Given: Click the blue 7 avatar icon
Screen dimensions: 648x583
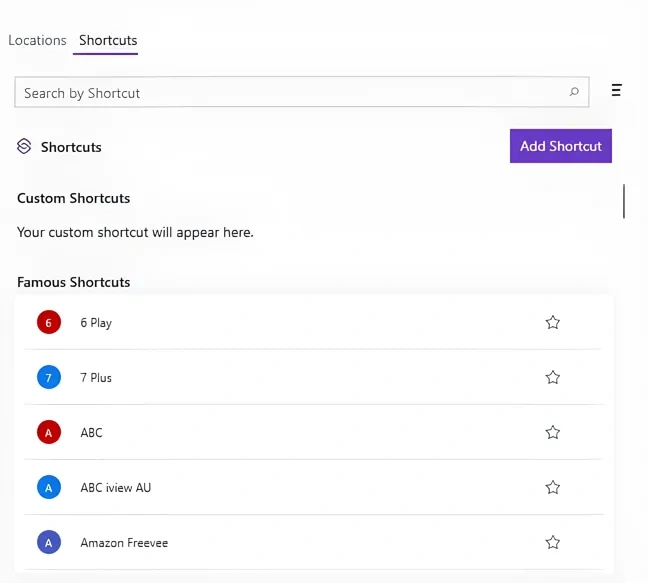Looking at the screenshot, I should click(49, 377).
